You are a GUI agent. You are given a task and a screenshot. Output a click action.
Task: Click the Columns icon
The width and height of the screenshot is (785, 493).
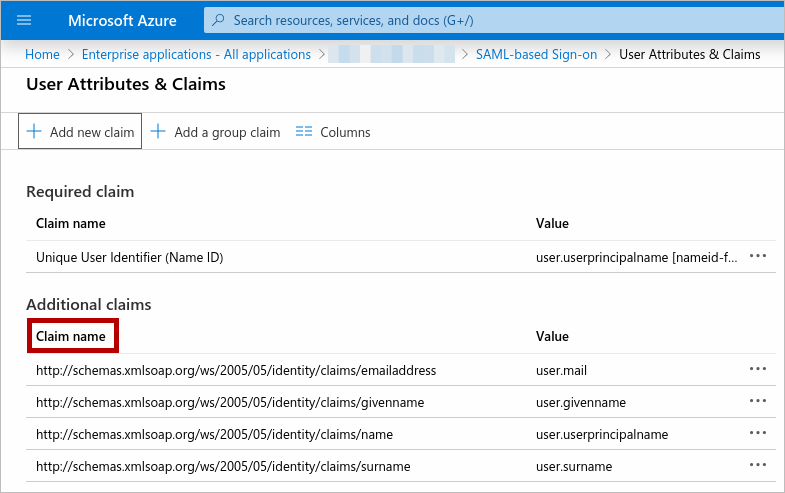[304, 132]
